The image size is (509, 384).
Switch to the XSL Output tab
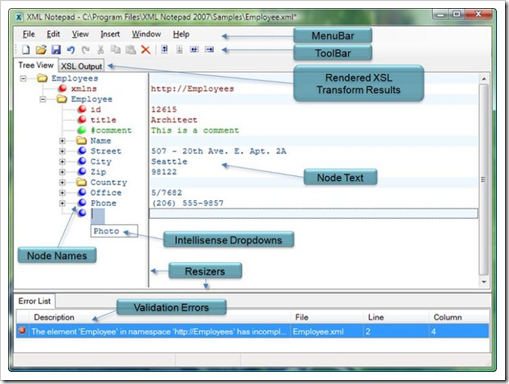click(81, 66)
